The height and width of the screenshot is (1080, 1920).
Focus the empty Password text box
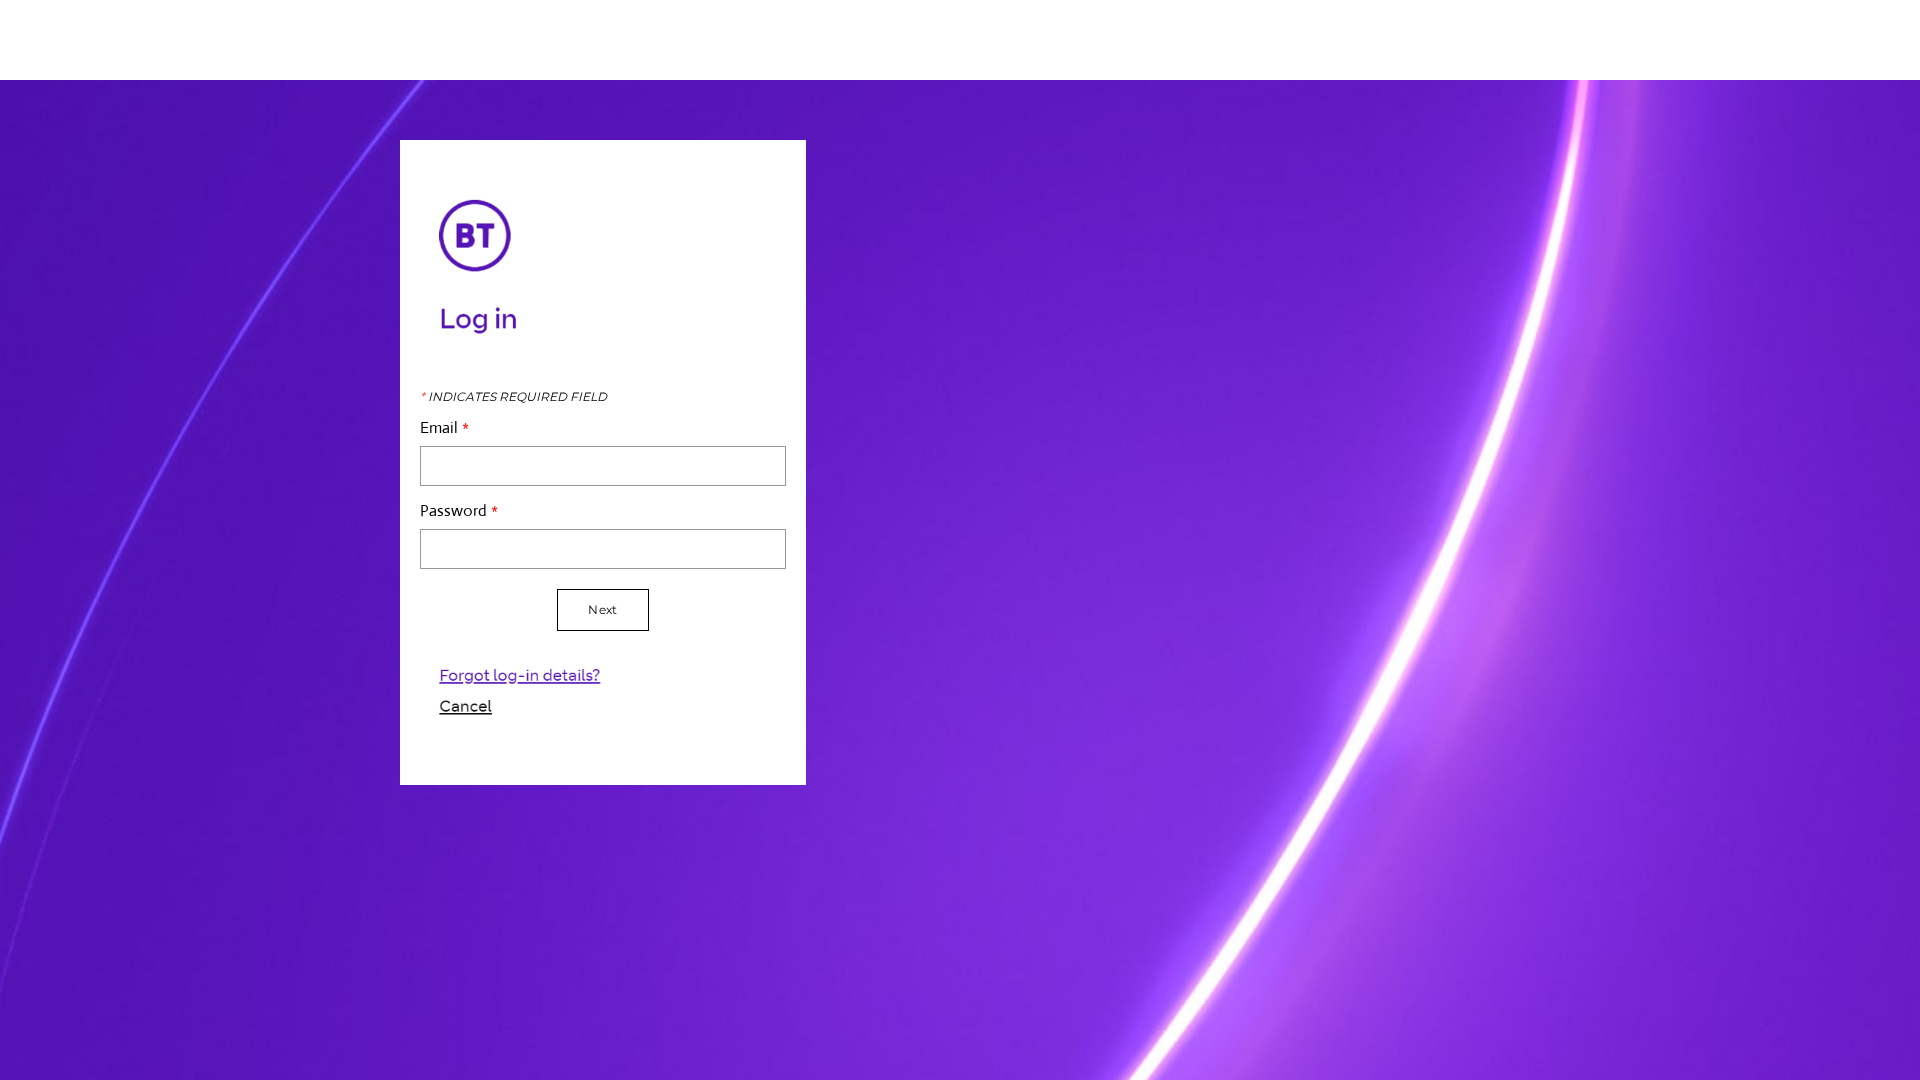pos(602,548)
